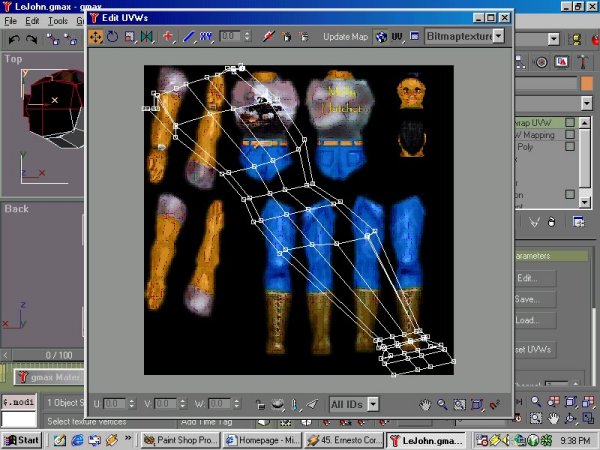The image size is (600, 450).
Task: Click Make Unique icon below modifier stack
Action: click(534, 222)
